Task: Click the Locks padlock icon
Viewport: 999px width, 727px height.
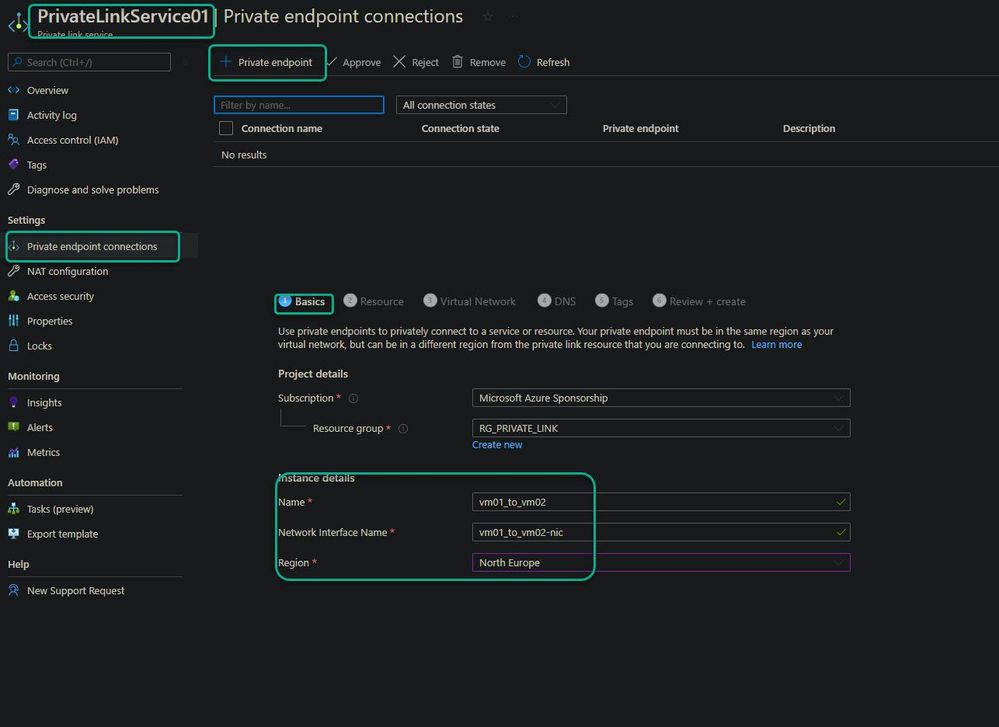Action: click(13, 345)
